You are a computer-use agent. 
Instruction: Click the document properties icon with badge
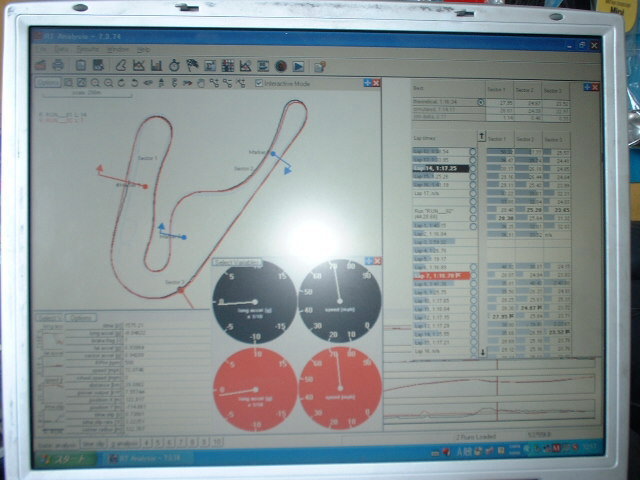320,66
